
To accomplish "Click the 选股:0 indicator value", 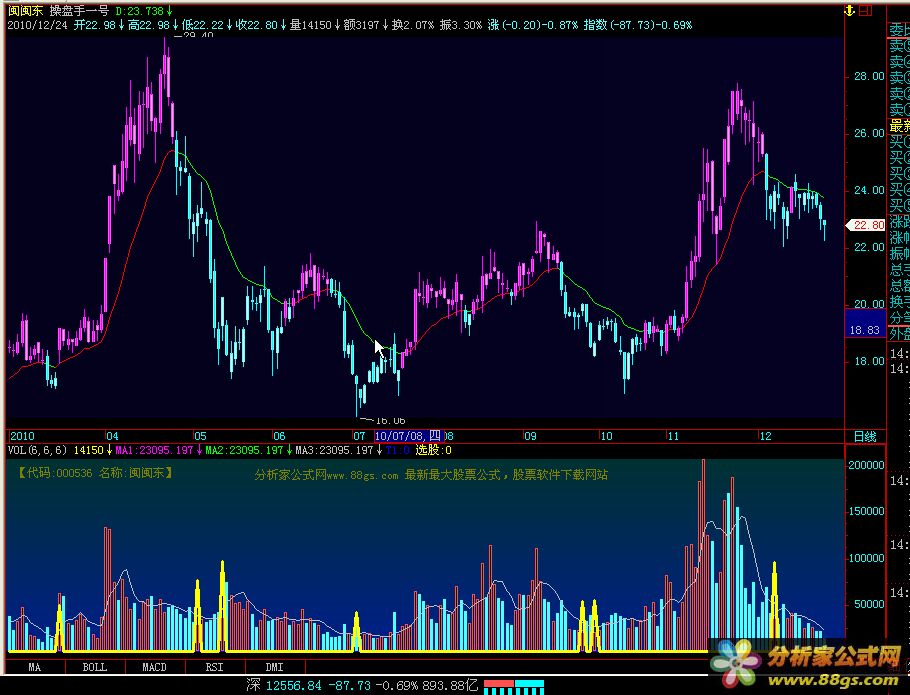I will pyautogui.click(x=433, y=450).
